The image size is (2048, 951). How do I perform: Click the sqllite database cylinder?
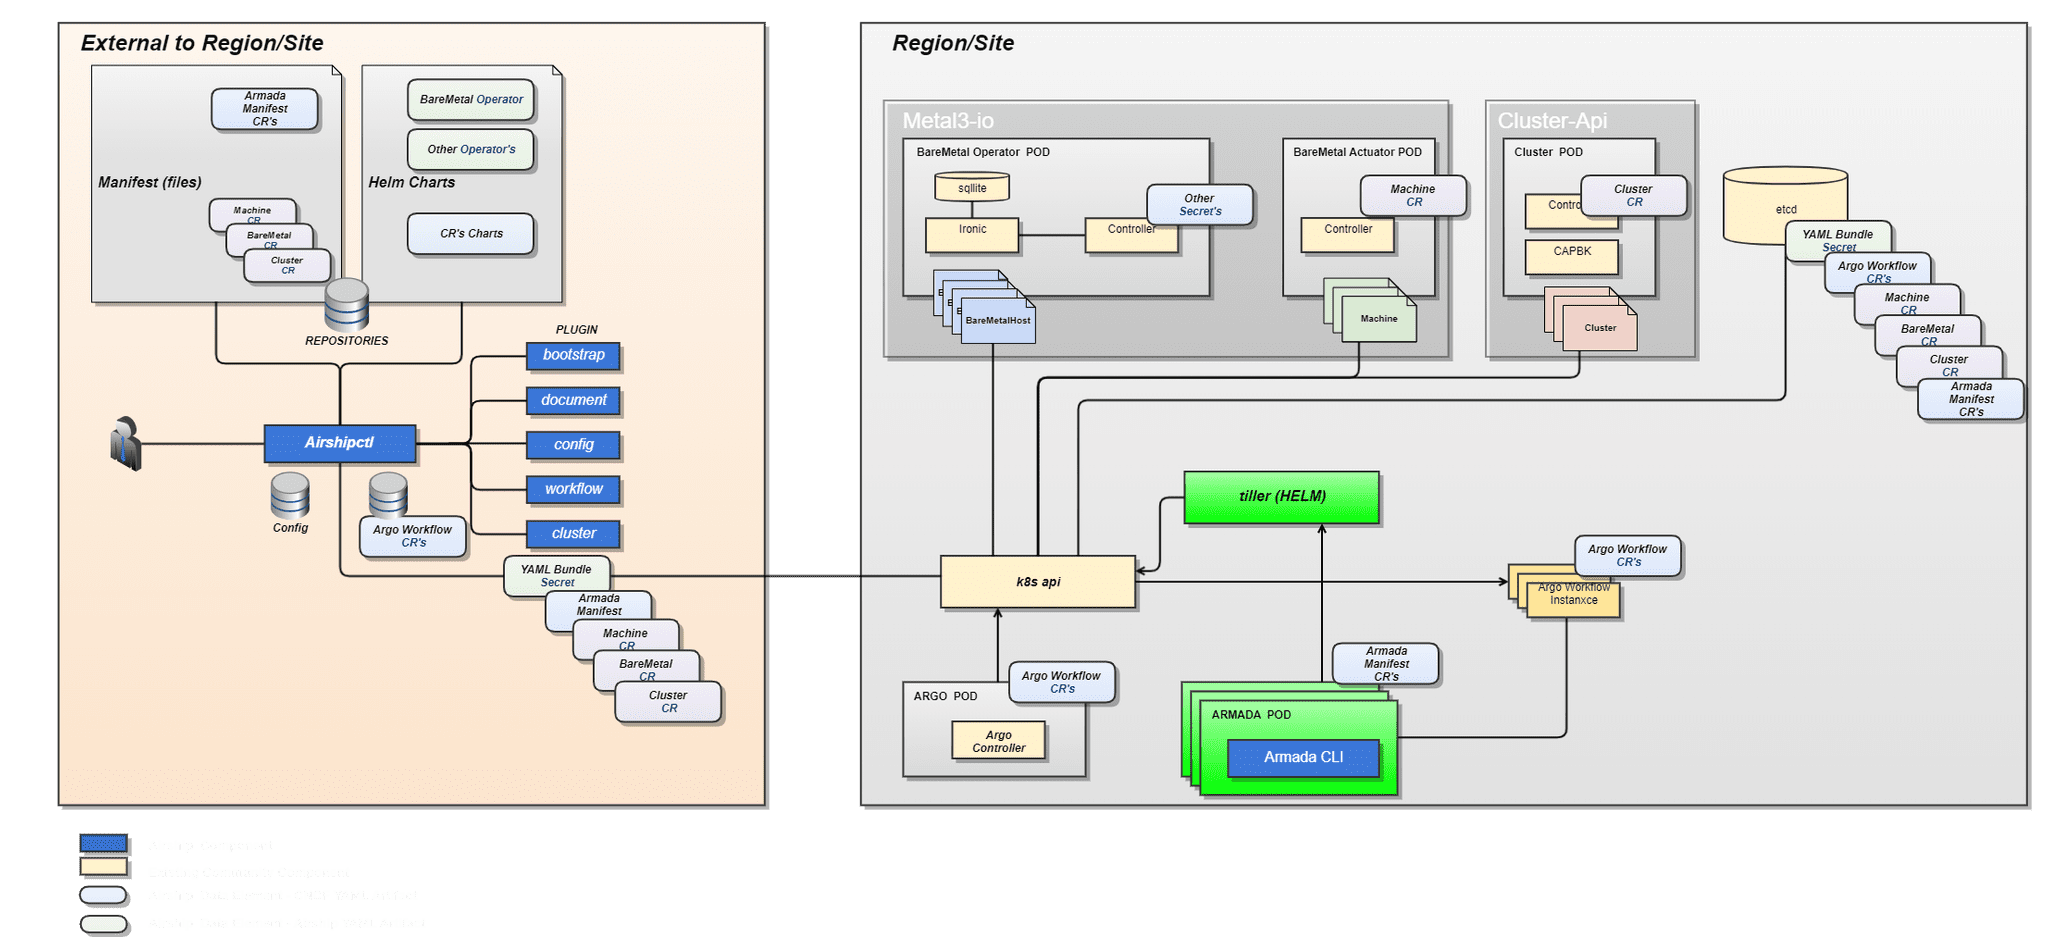tap(972, 187)
